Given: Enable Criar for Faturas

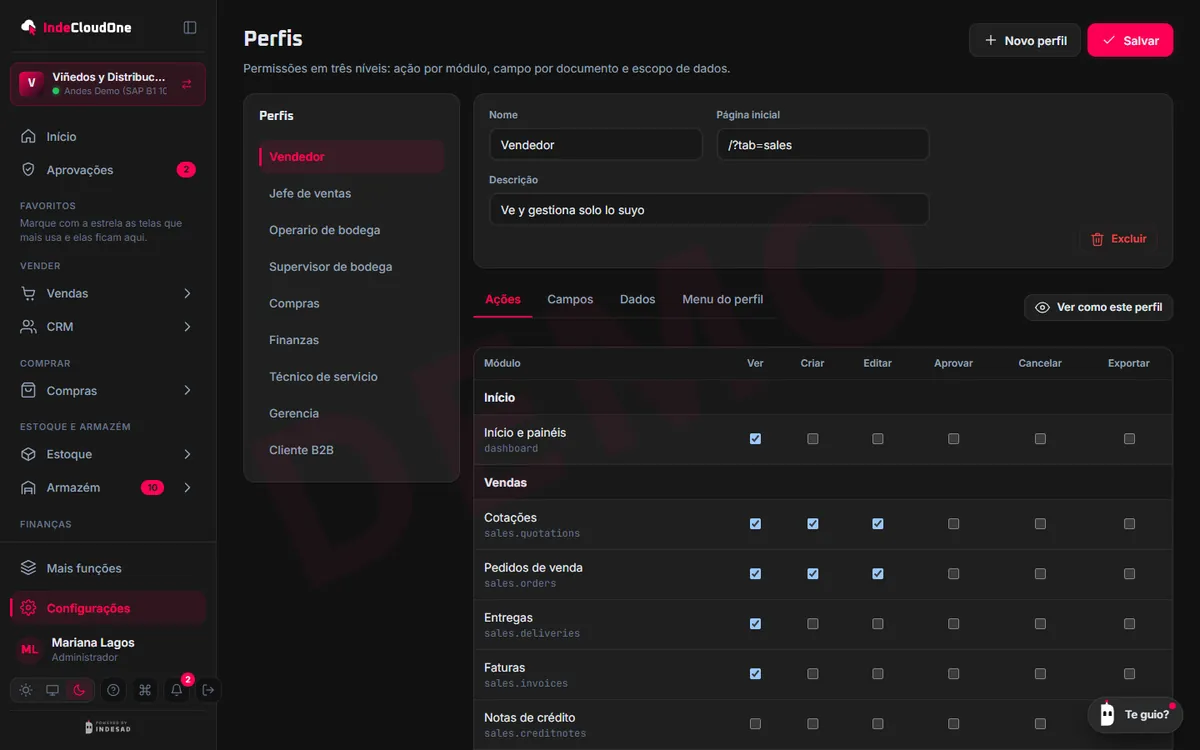Looking at the screenshot, I should [x=813, y=674].
